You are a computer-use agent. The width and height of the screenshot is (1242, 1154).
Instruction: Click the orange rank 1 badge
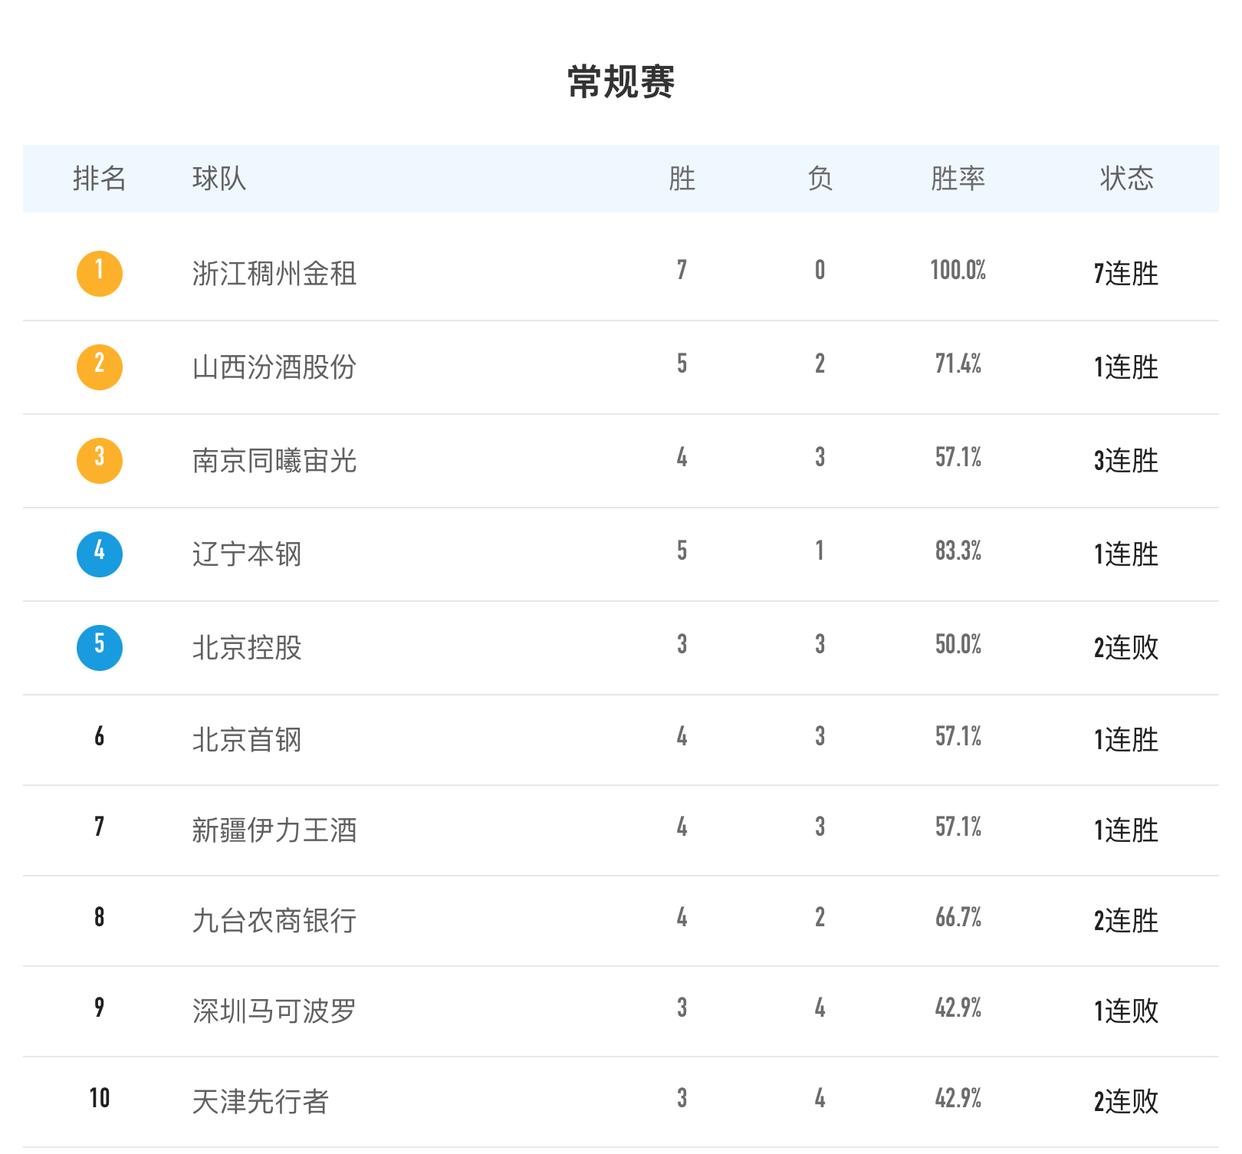tap(98, 273)
